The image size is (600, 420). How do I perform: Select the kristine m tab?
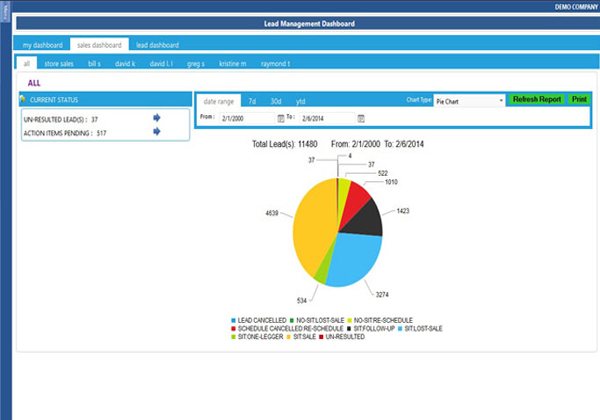point(232,63)
